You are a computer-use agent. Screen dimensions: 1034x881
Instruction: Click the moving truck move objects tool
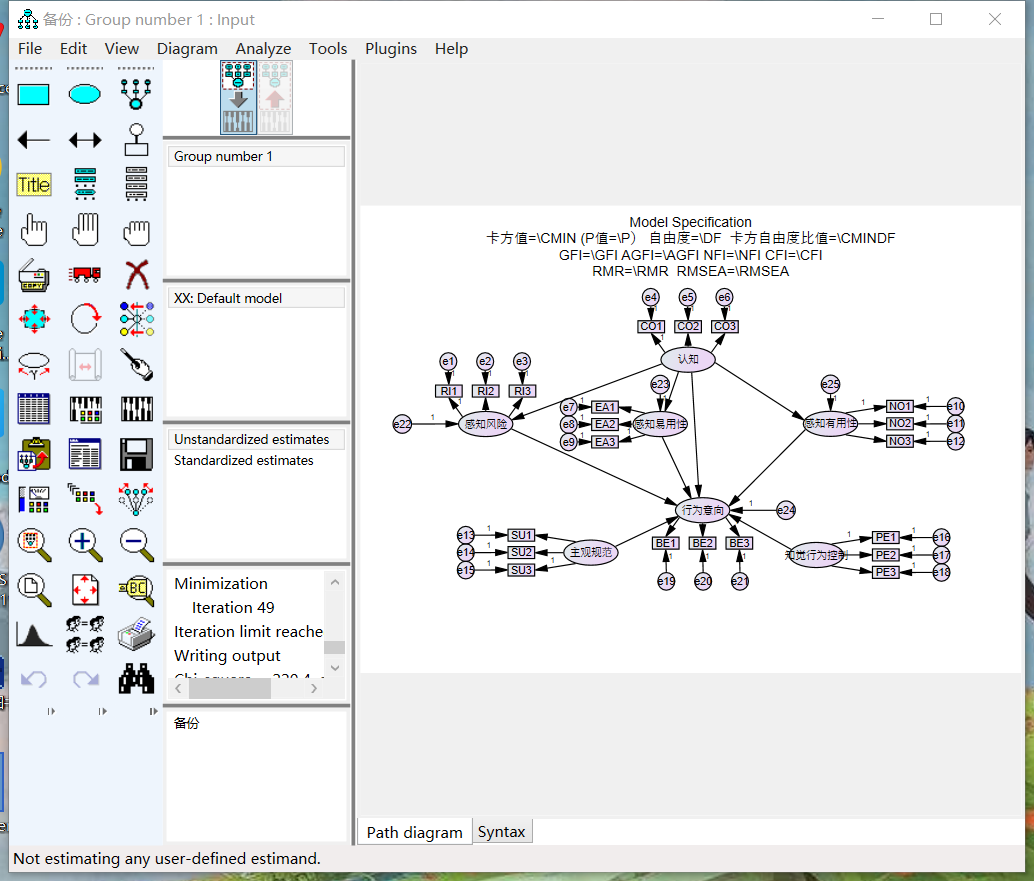tap(85, 274)
